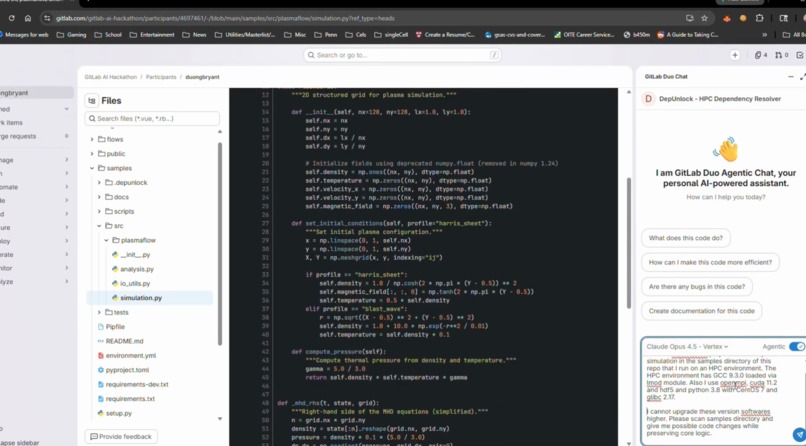The height and width of the screenshot is (446, 806).
Task: Click the Provide feedback button
Action: 121,437
